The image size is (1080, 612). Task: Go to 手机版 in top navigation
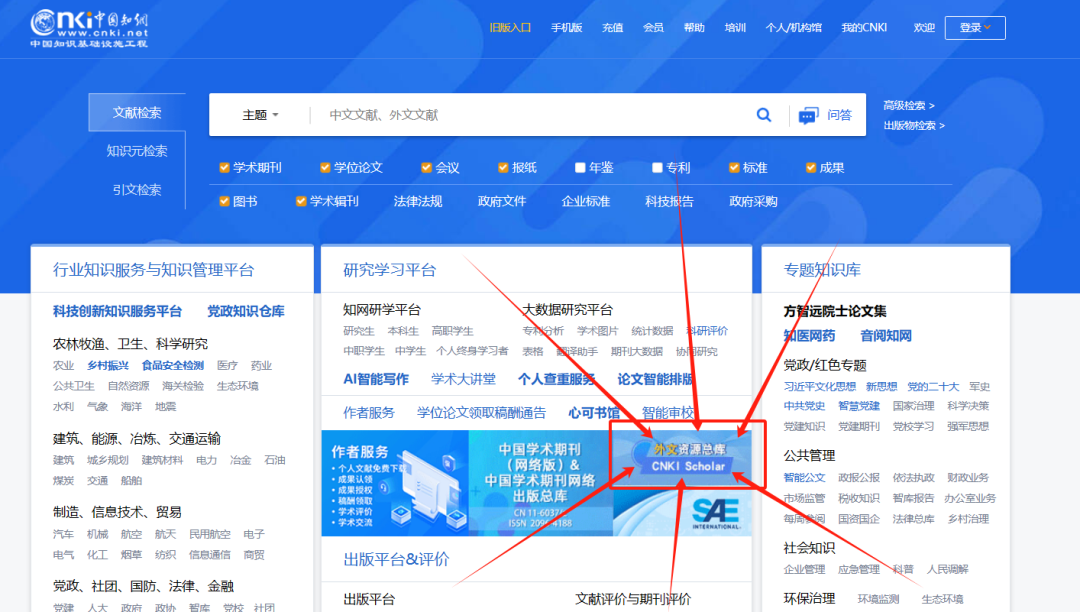pyautogui.click(x=566, y=28)
